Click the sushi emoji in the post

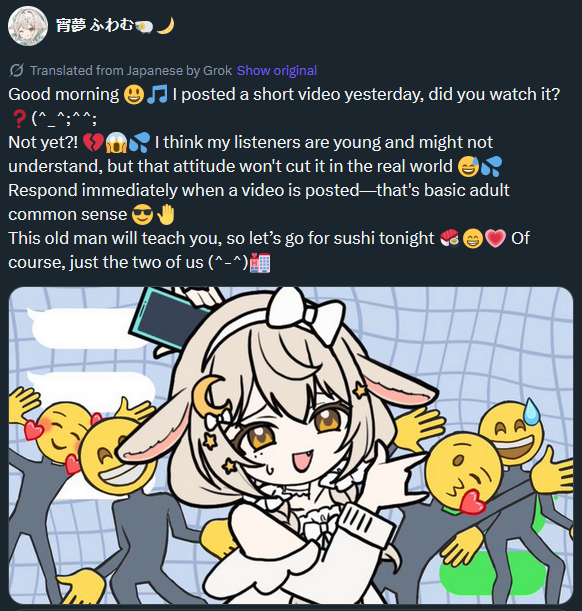(x=450, y=238)
